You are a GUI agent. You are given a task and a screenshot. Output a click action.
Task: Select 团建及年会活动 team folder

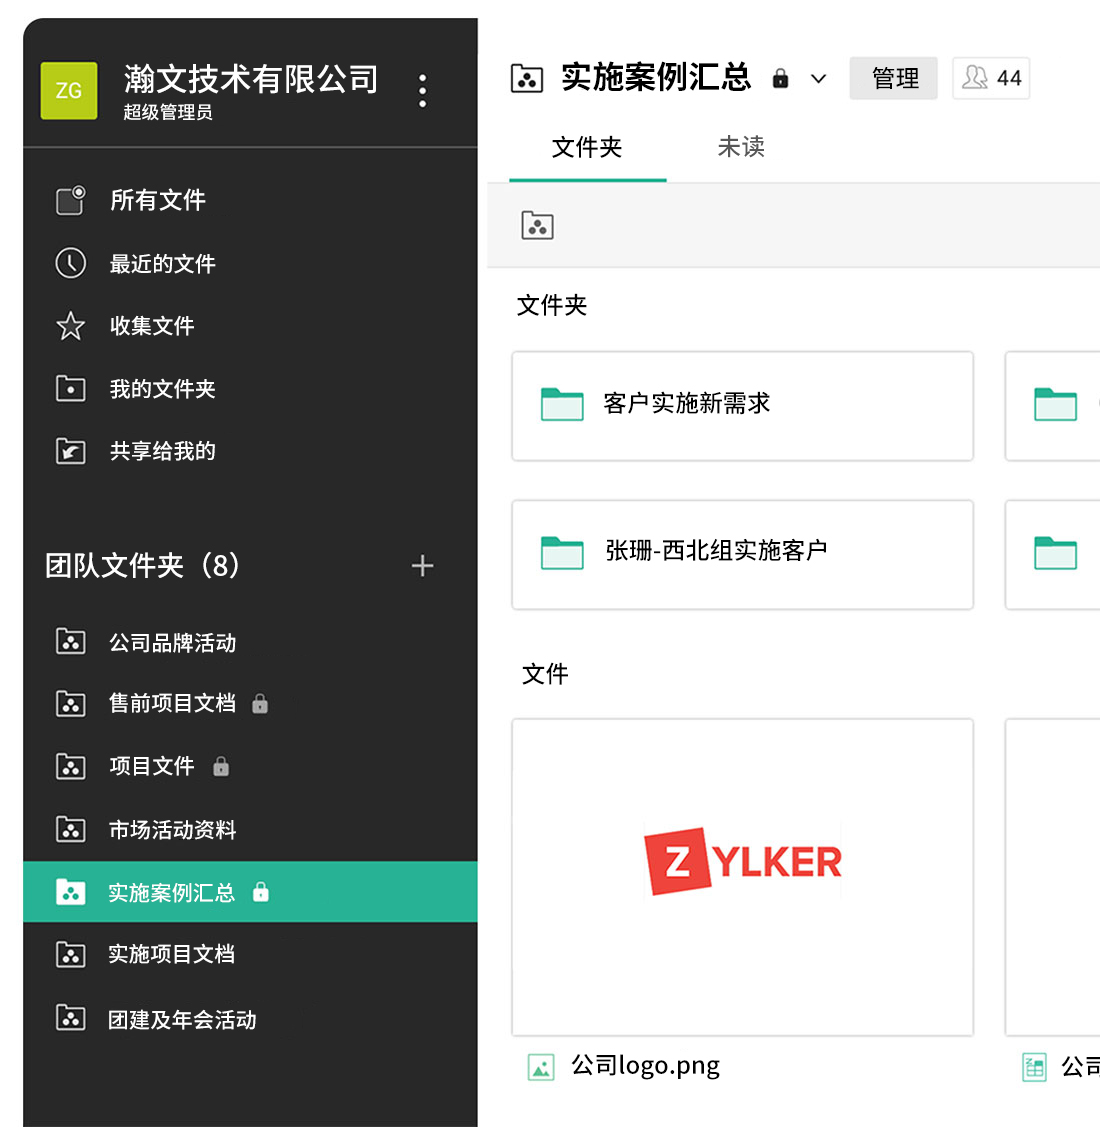click(182, 1020)
